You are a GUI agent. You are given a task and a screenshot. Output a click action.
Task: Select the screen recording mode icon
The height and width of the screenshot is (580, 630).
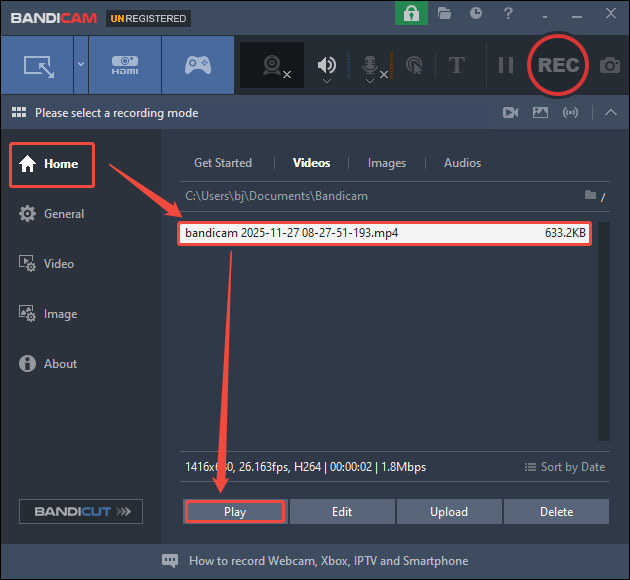(39, 66)
